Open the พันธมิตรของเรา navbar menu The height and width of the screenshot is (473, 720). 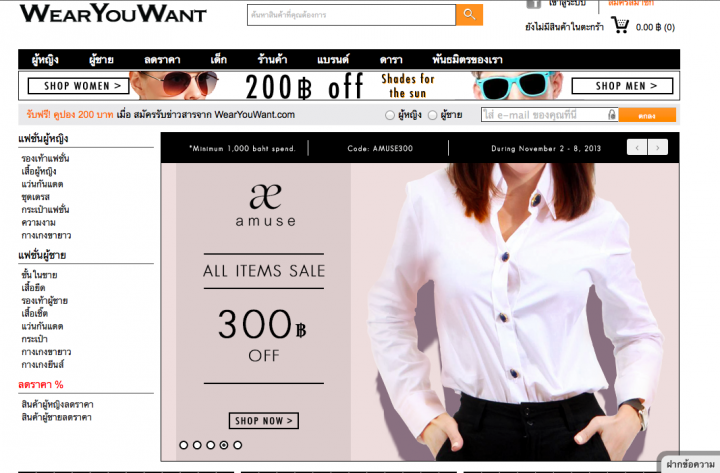(x=467, y=60)
